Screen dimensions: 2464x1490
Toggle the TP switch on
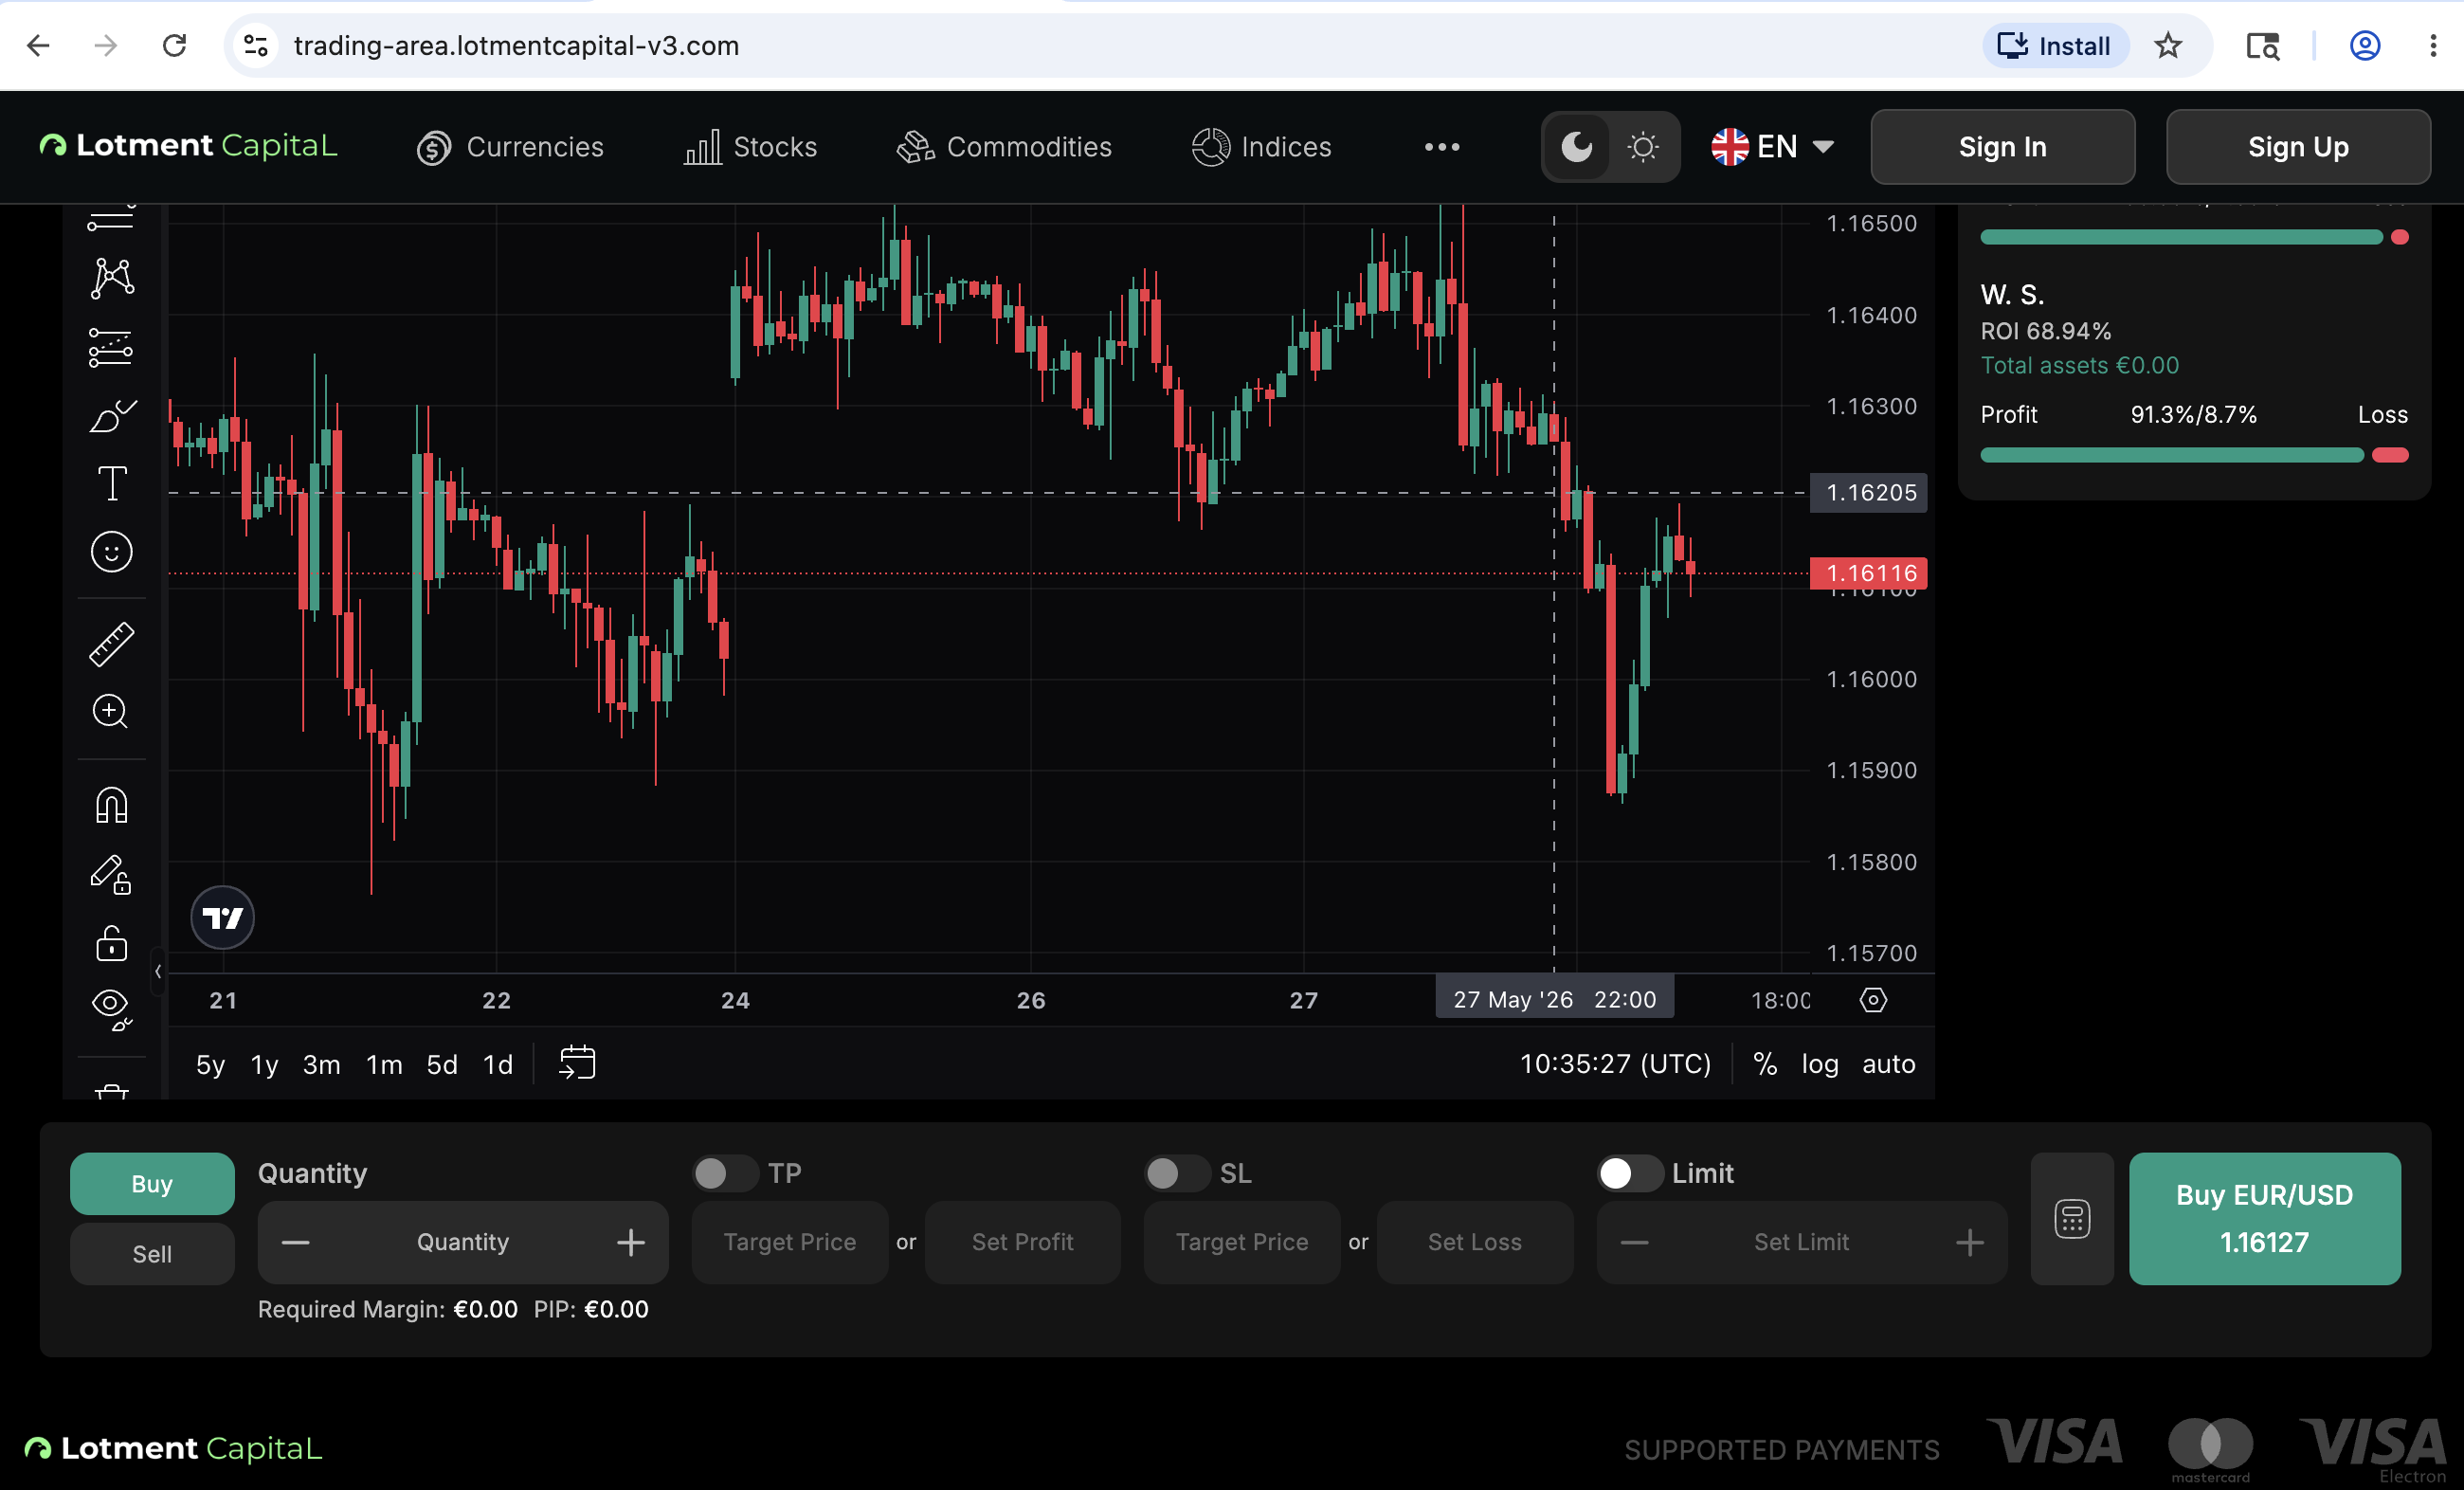(726, 1173)
